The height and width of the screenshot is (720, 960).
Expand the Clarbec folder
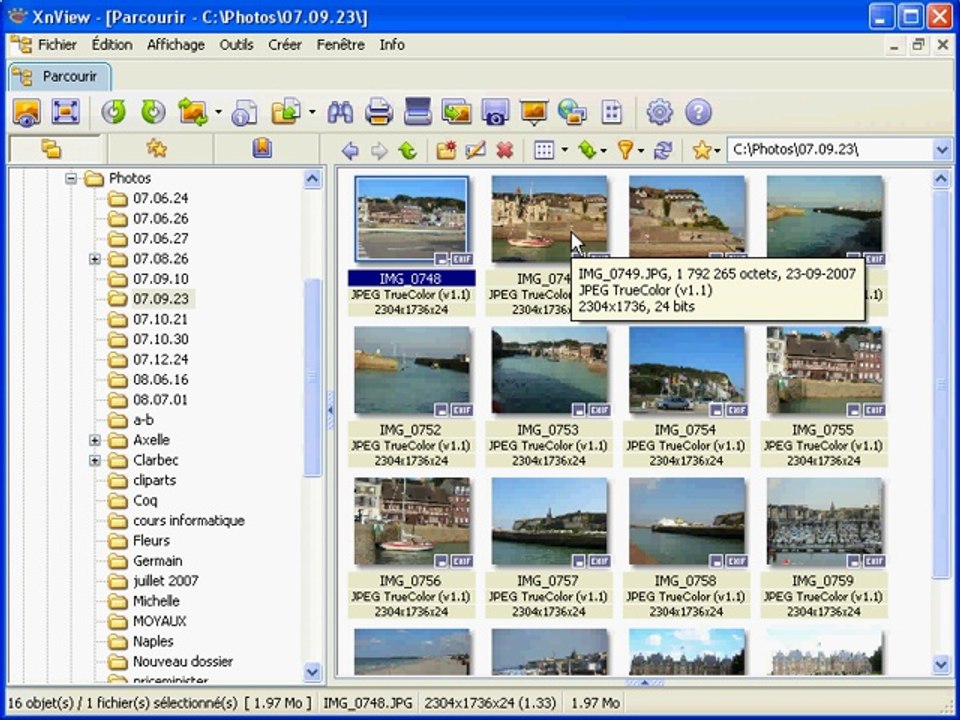(95, 460)
